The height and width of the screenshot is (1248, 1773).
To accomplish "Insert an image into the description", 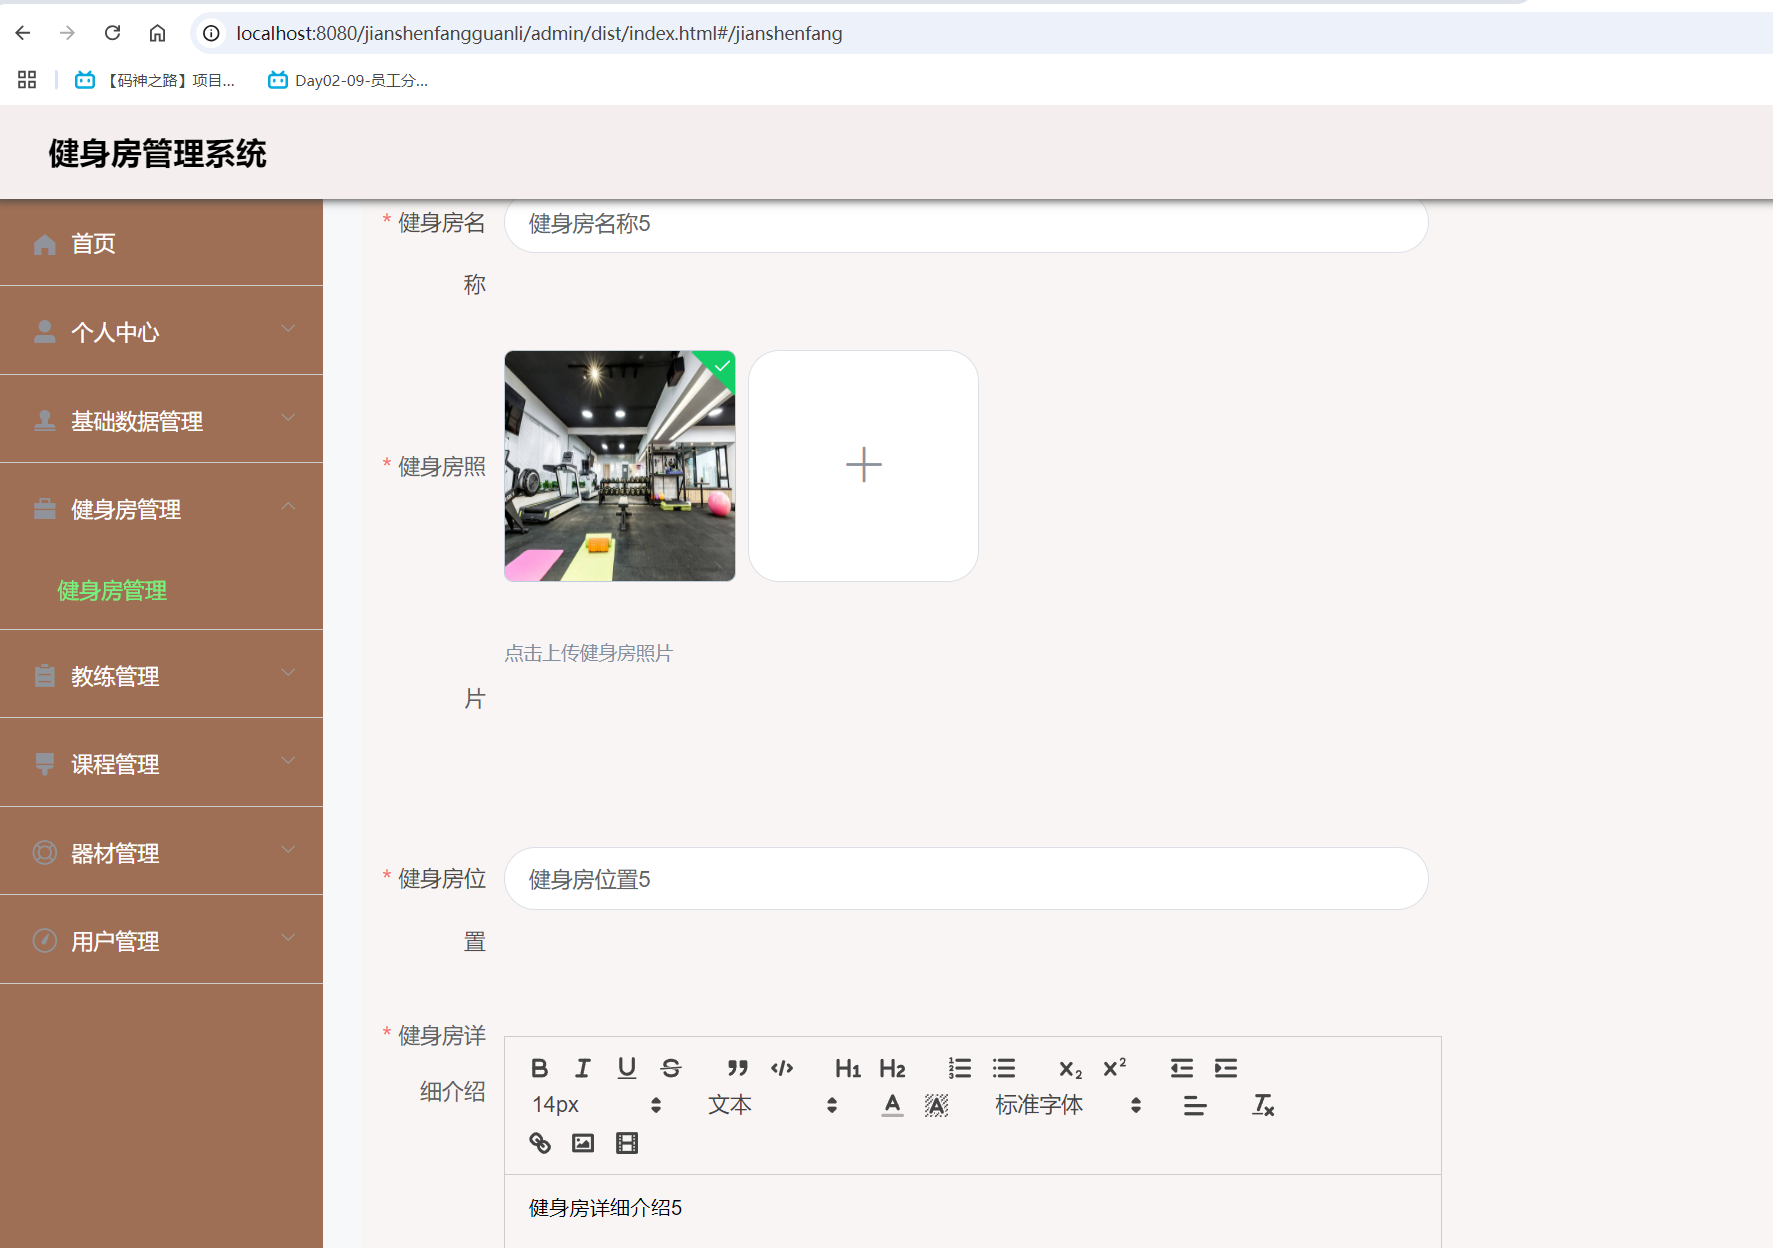I will [x=583, y=1143].
